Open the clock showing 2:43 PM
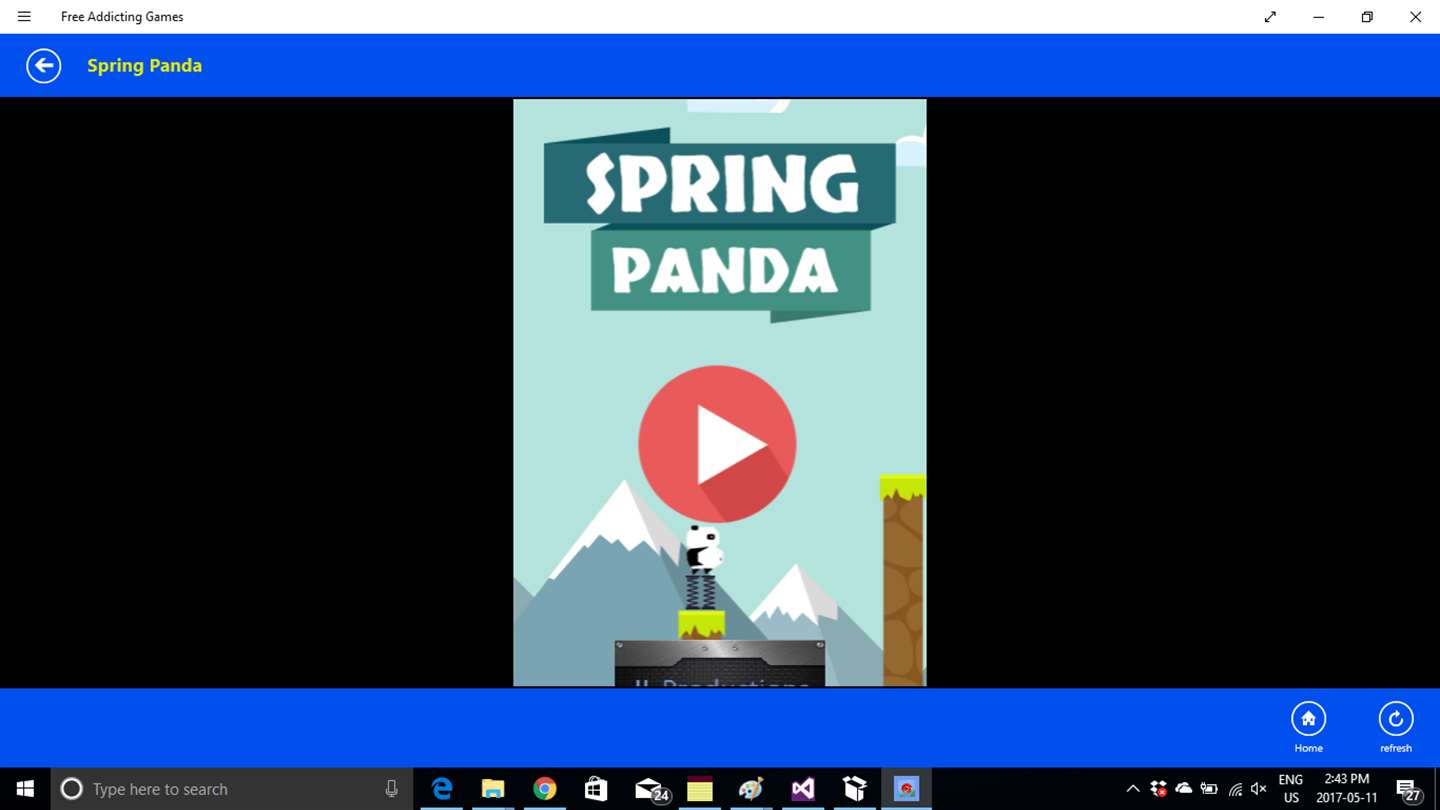 click(1347, 789)
